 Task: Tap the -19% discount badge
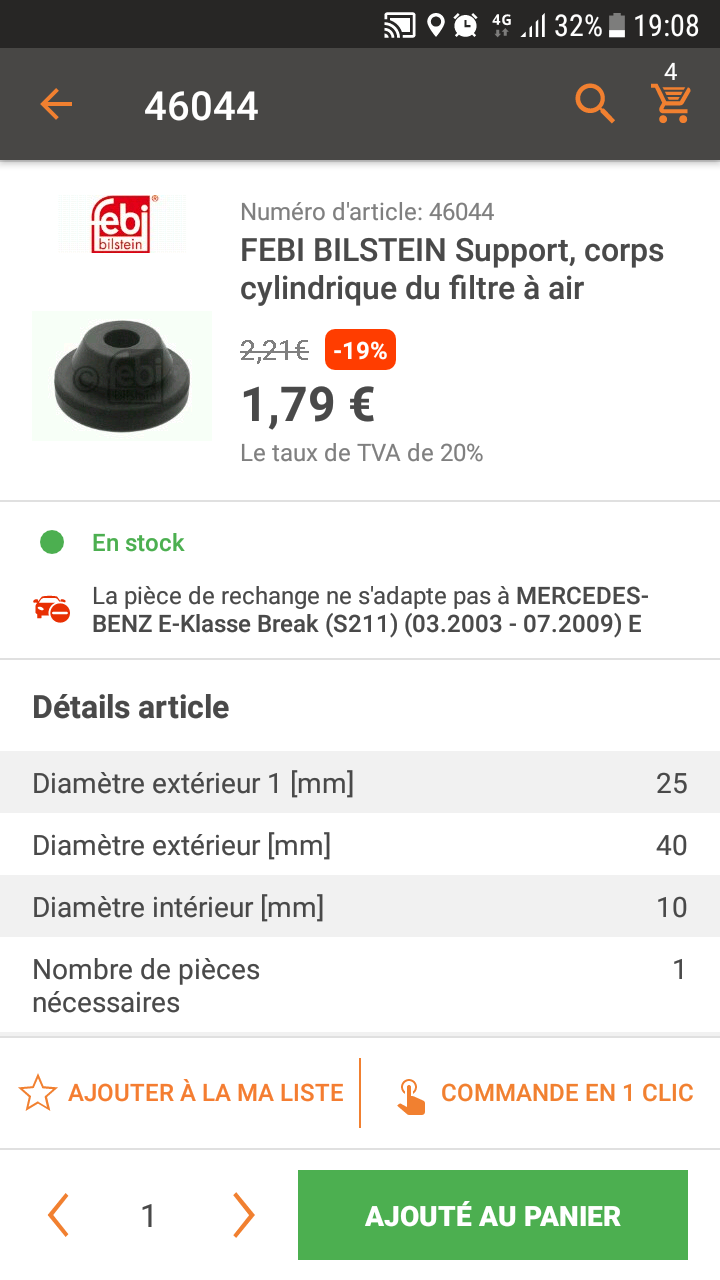point(360,350)
